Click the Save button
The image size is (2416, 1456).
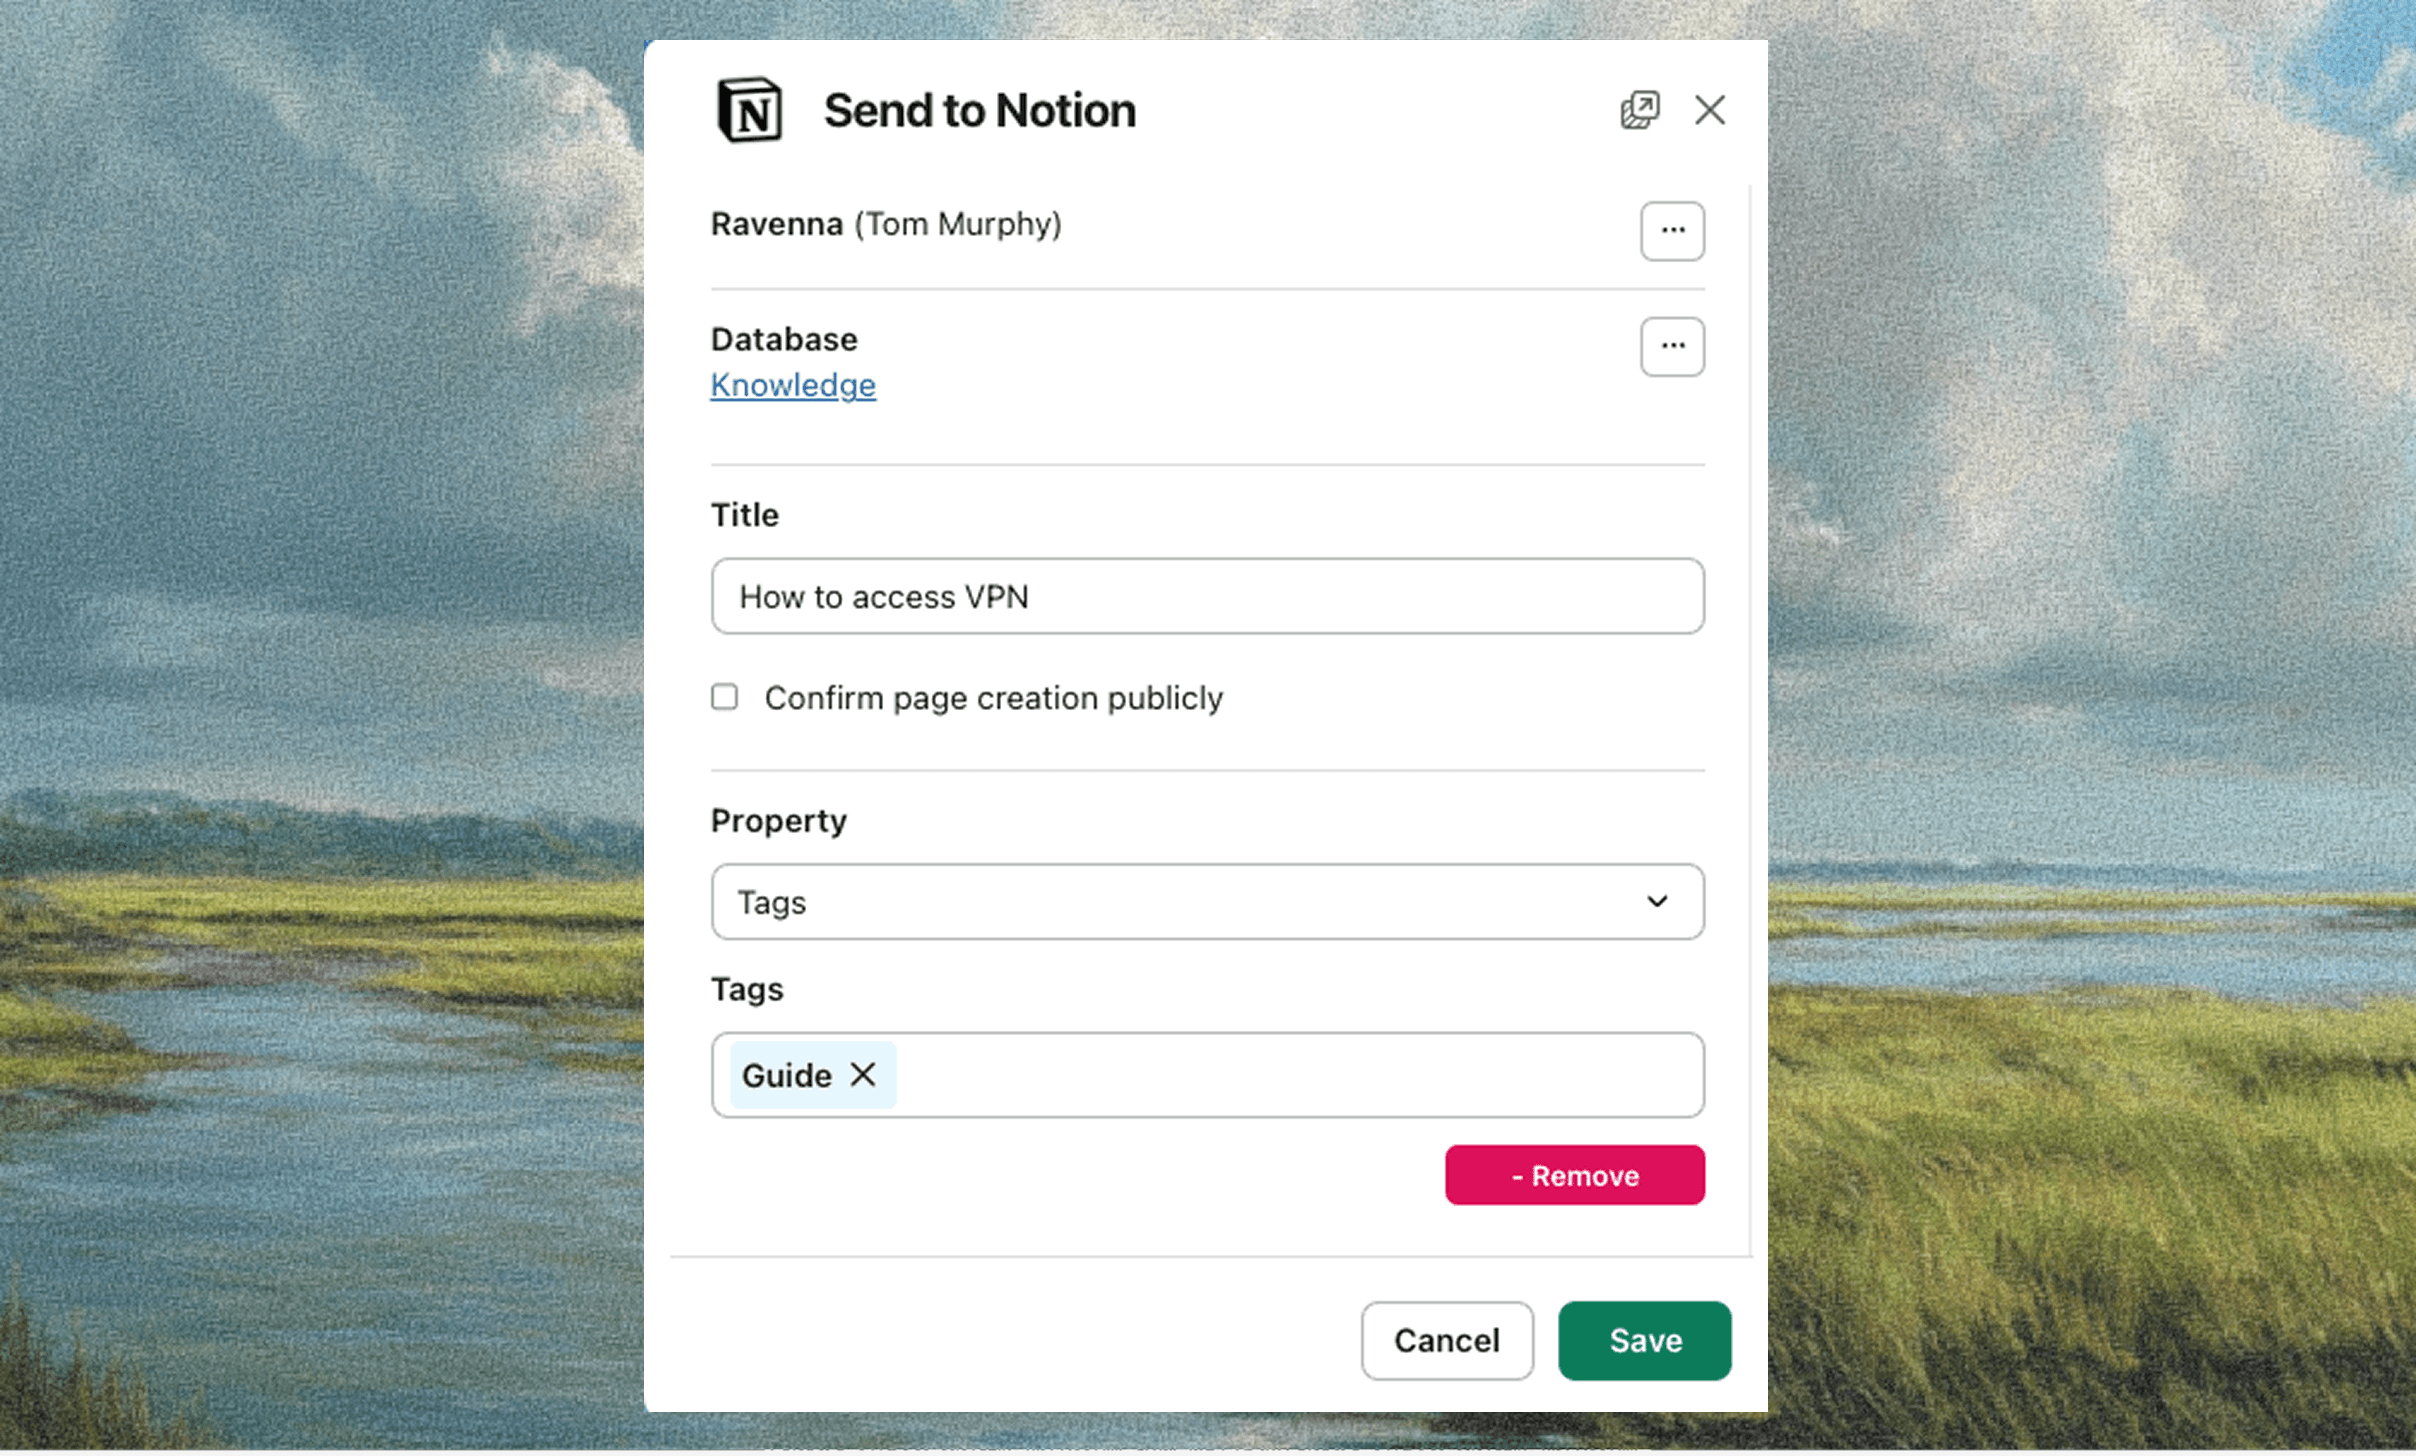point(1643,1340)
